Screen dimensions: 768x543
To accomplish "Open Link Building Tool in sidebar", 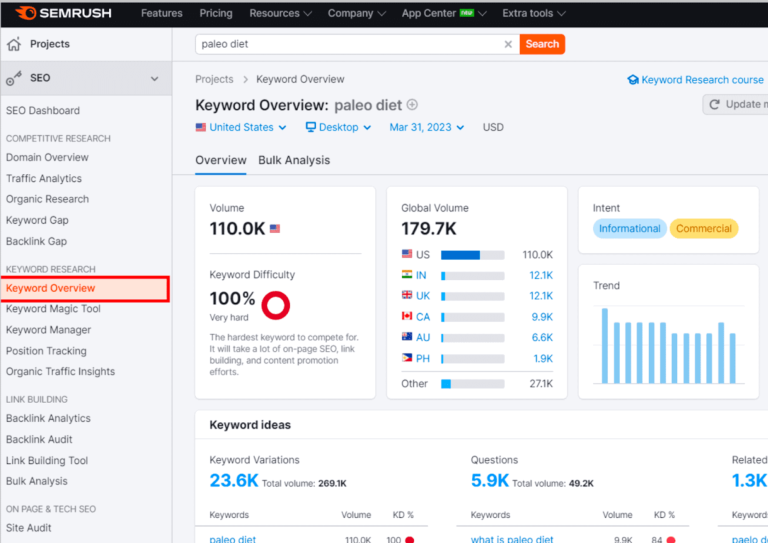I will coord(47,460).
